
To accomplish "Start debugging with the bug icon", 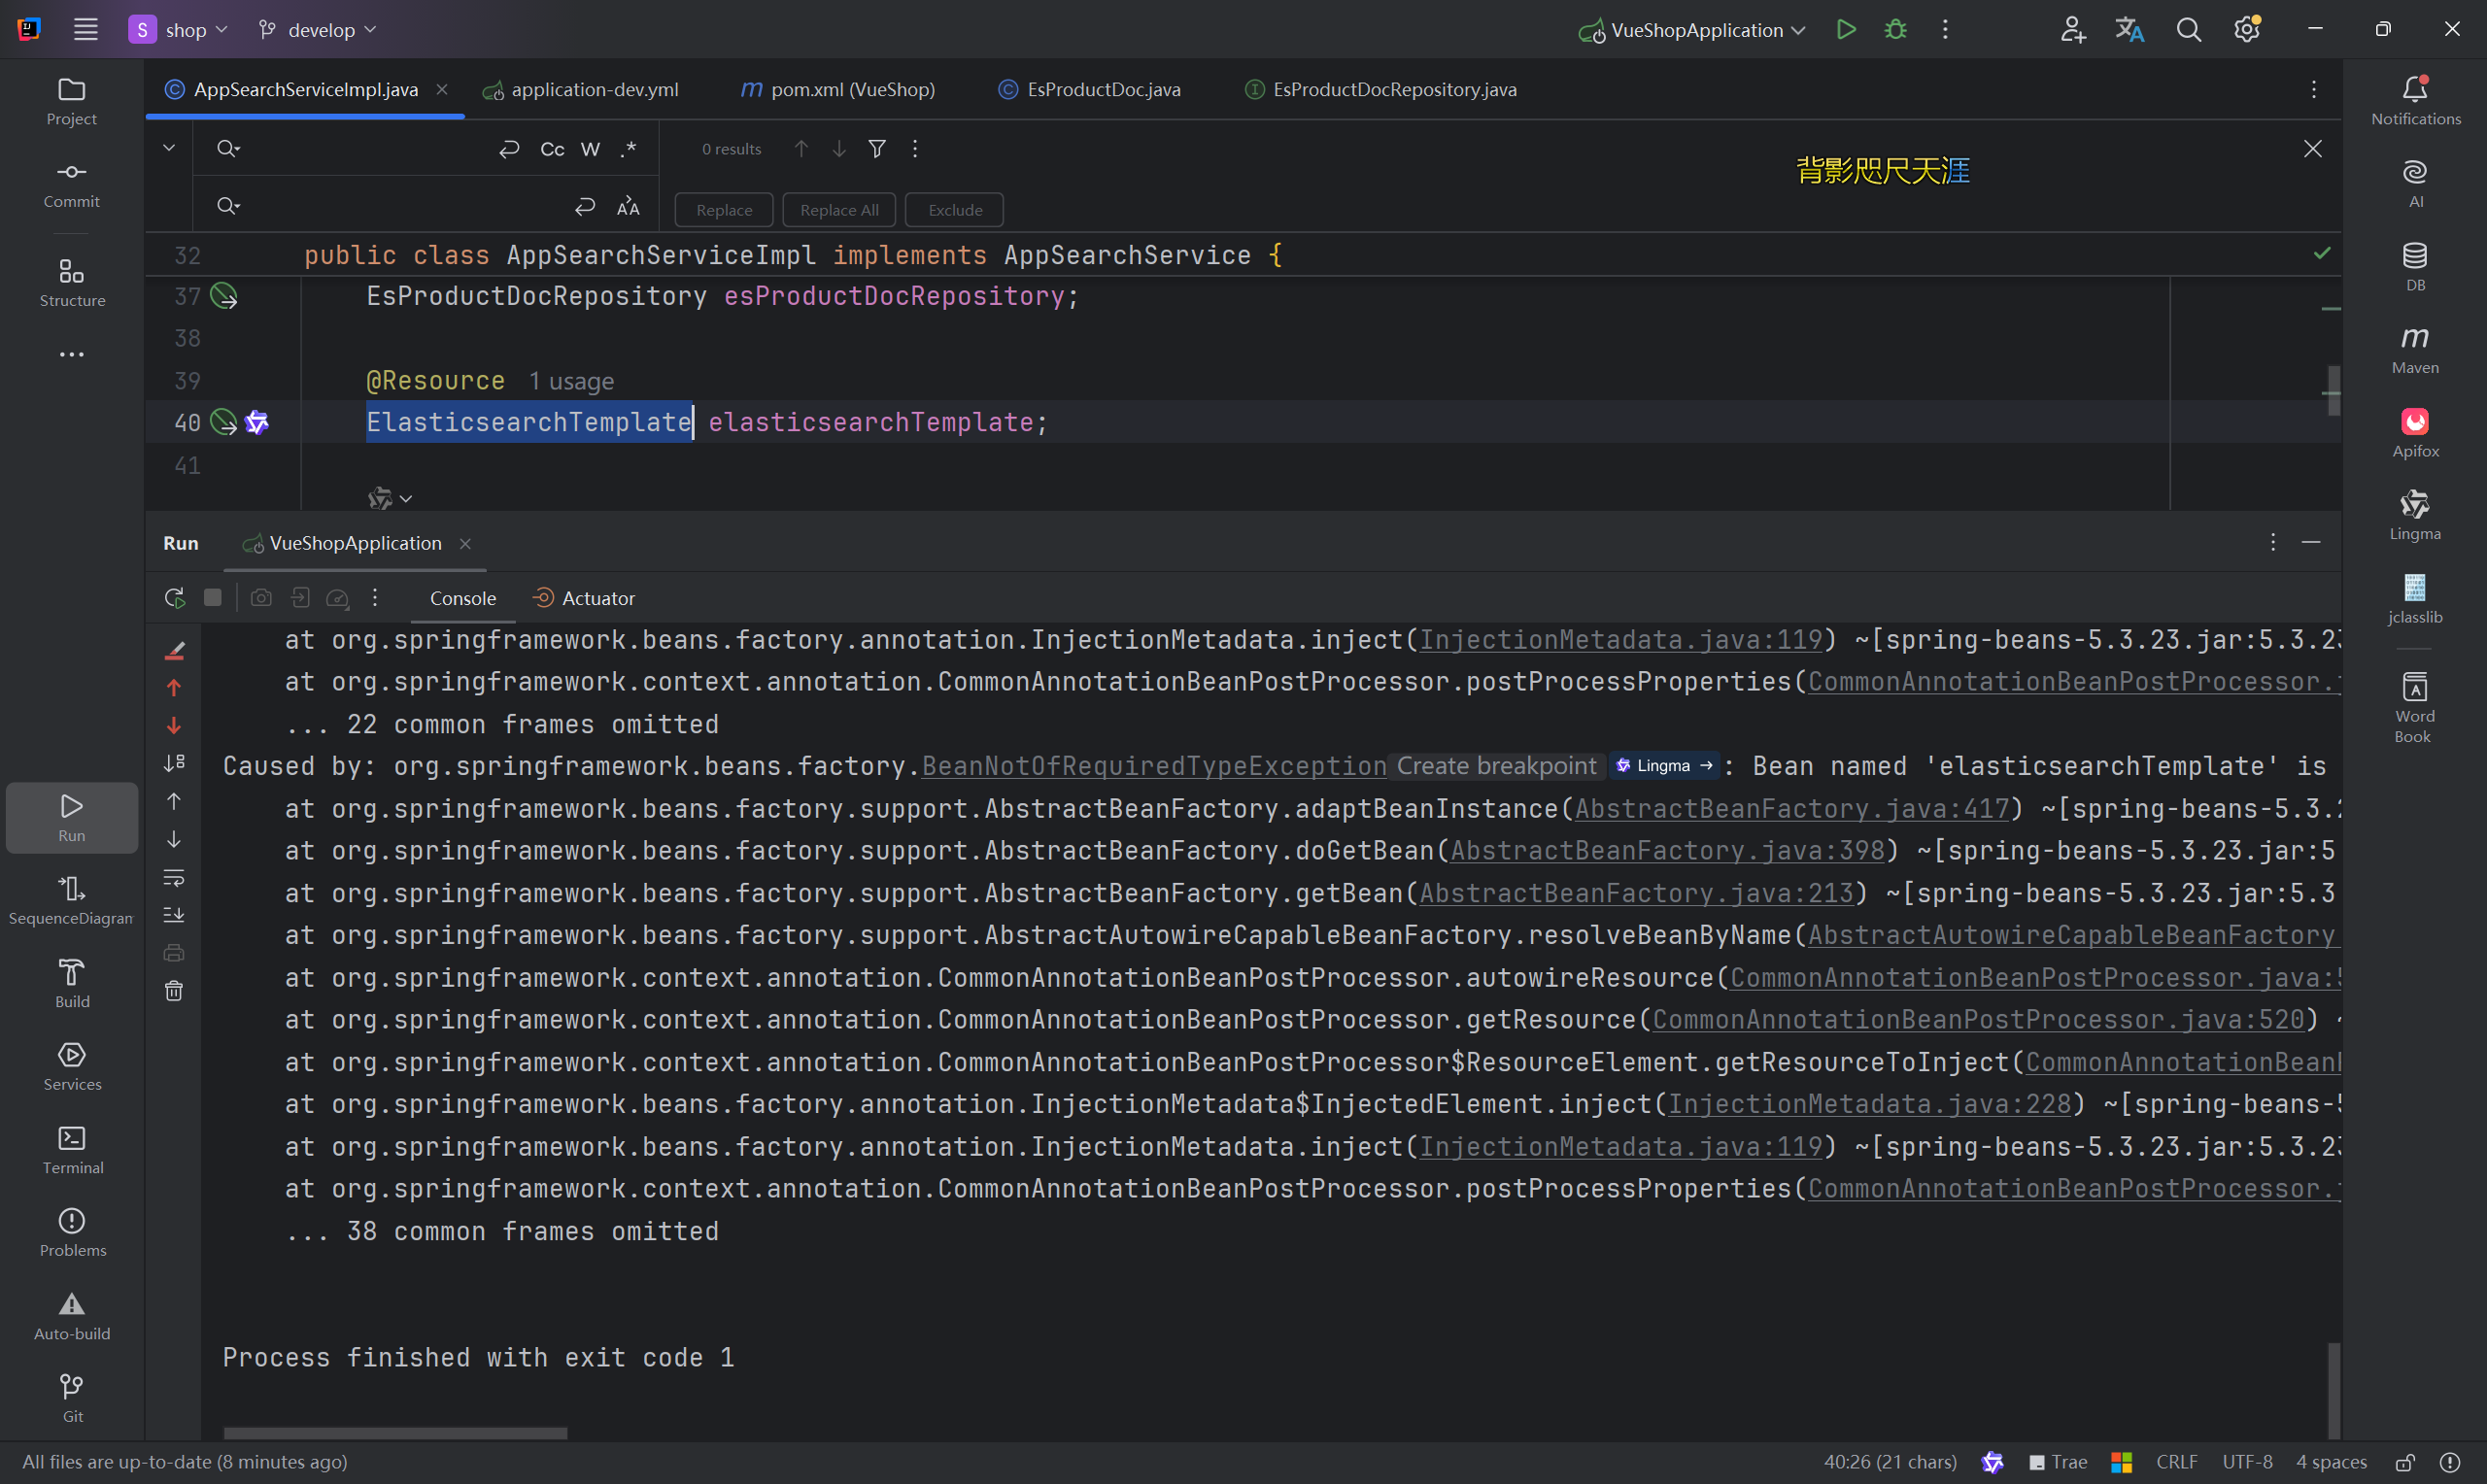I will click(1895, 29).
